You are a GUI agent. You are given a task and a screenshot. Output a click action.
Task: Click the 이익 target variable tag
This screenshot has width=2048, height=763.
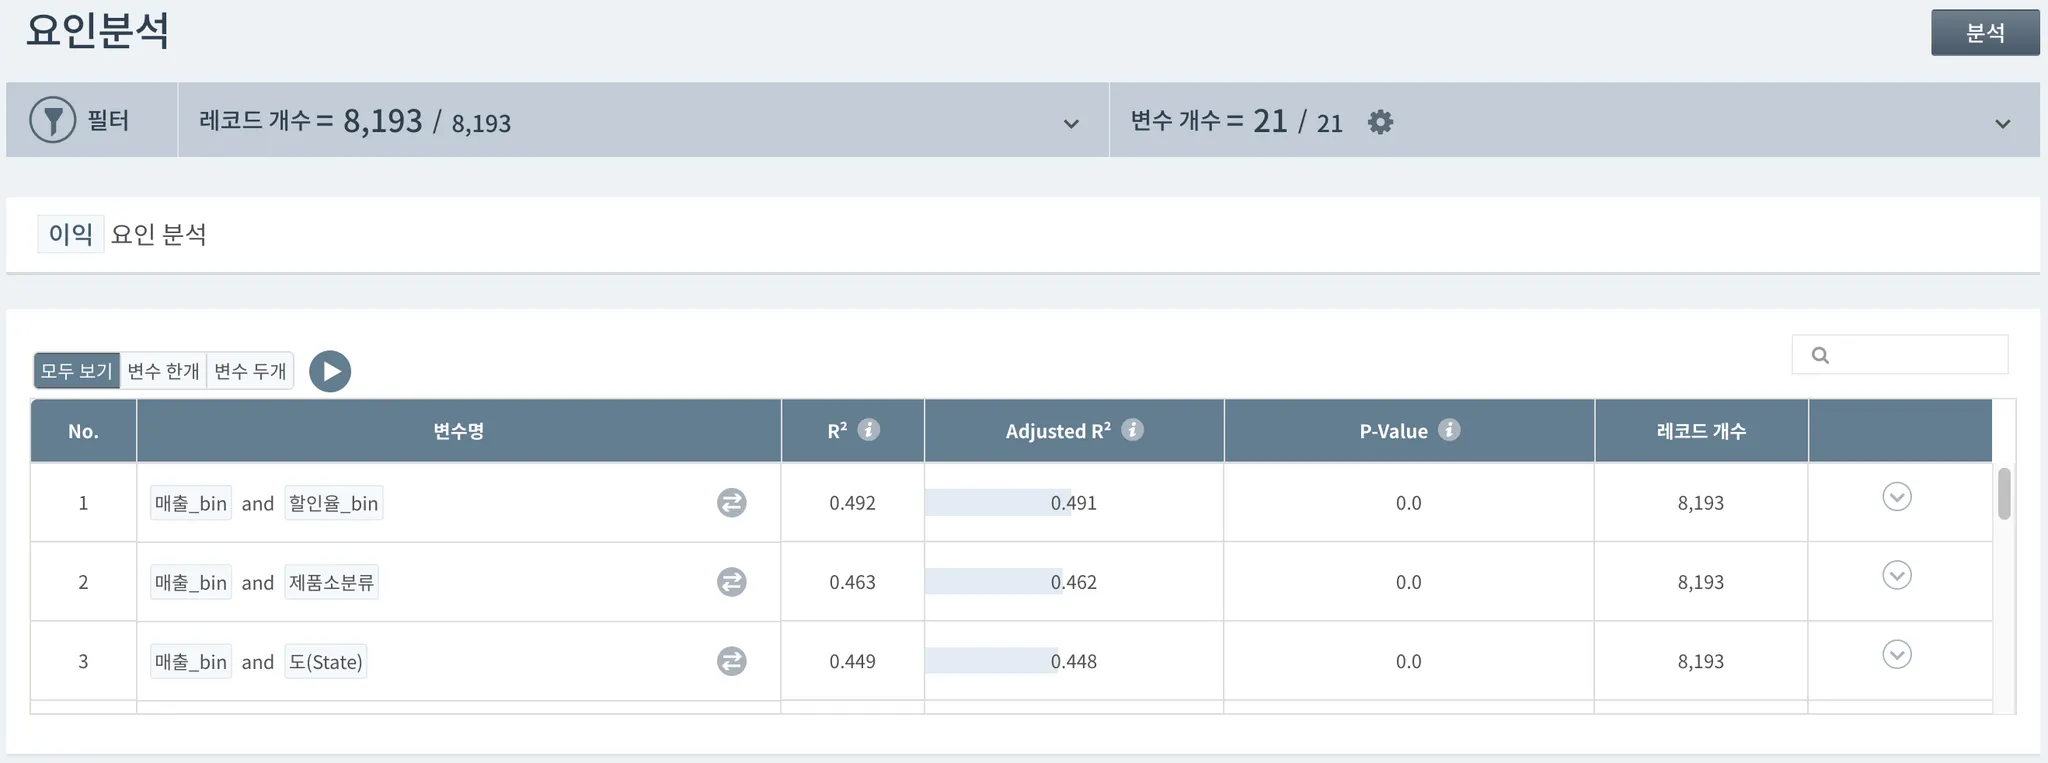[x=70, y=234]
